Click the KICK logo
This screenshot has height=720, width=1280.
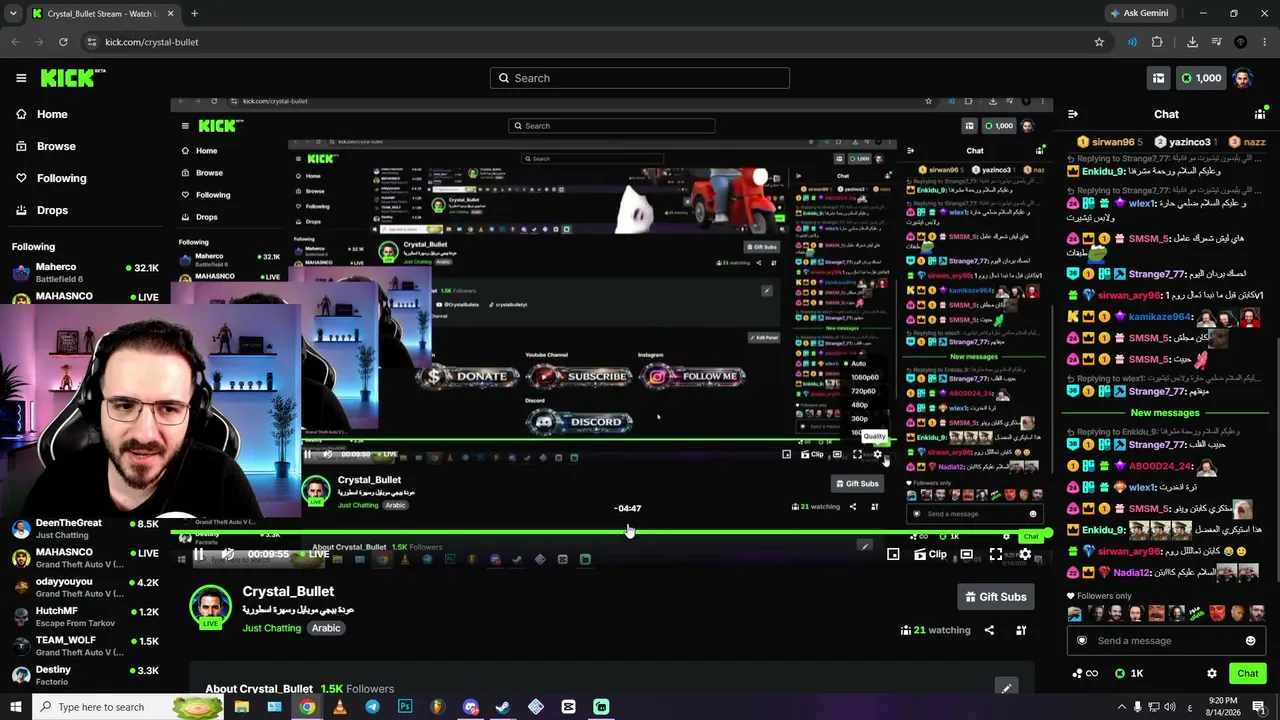tap(73, 78)
